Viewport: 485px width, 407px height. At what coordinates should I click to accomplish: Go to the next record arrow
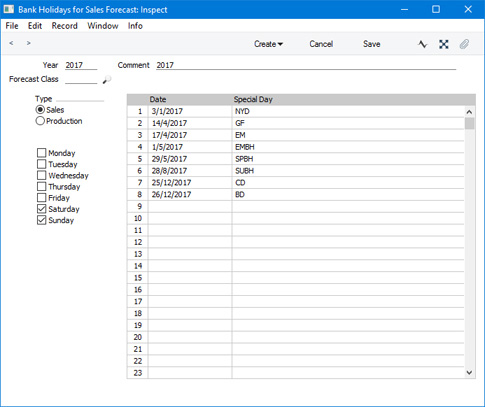tap(29, 43)
